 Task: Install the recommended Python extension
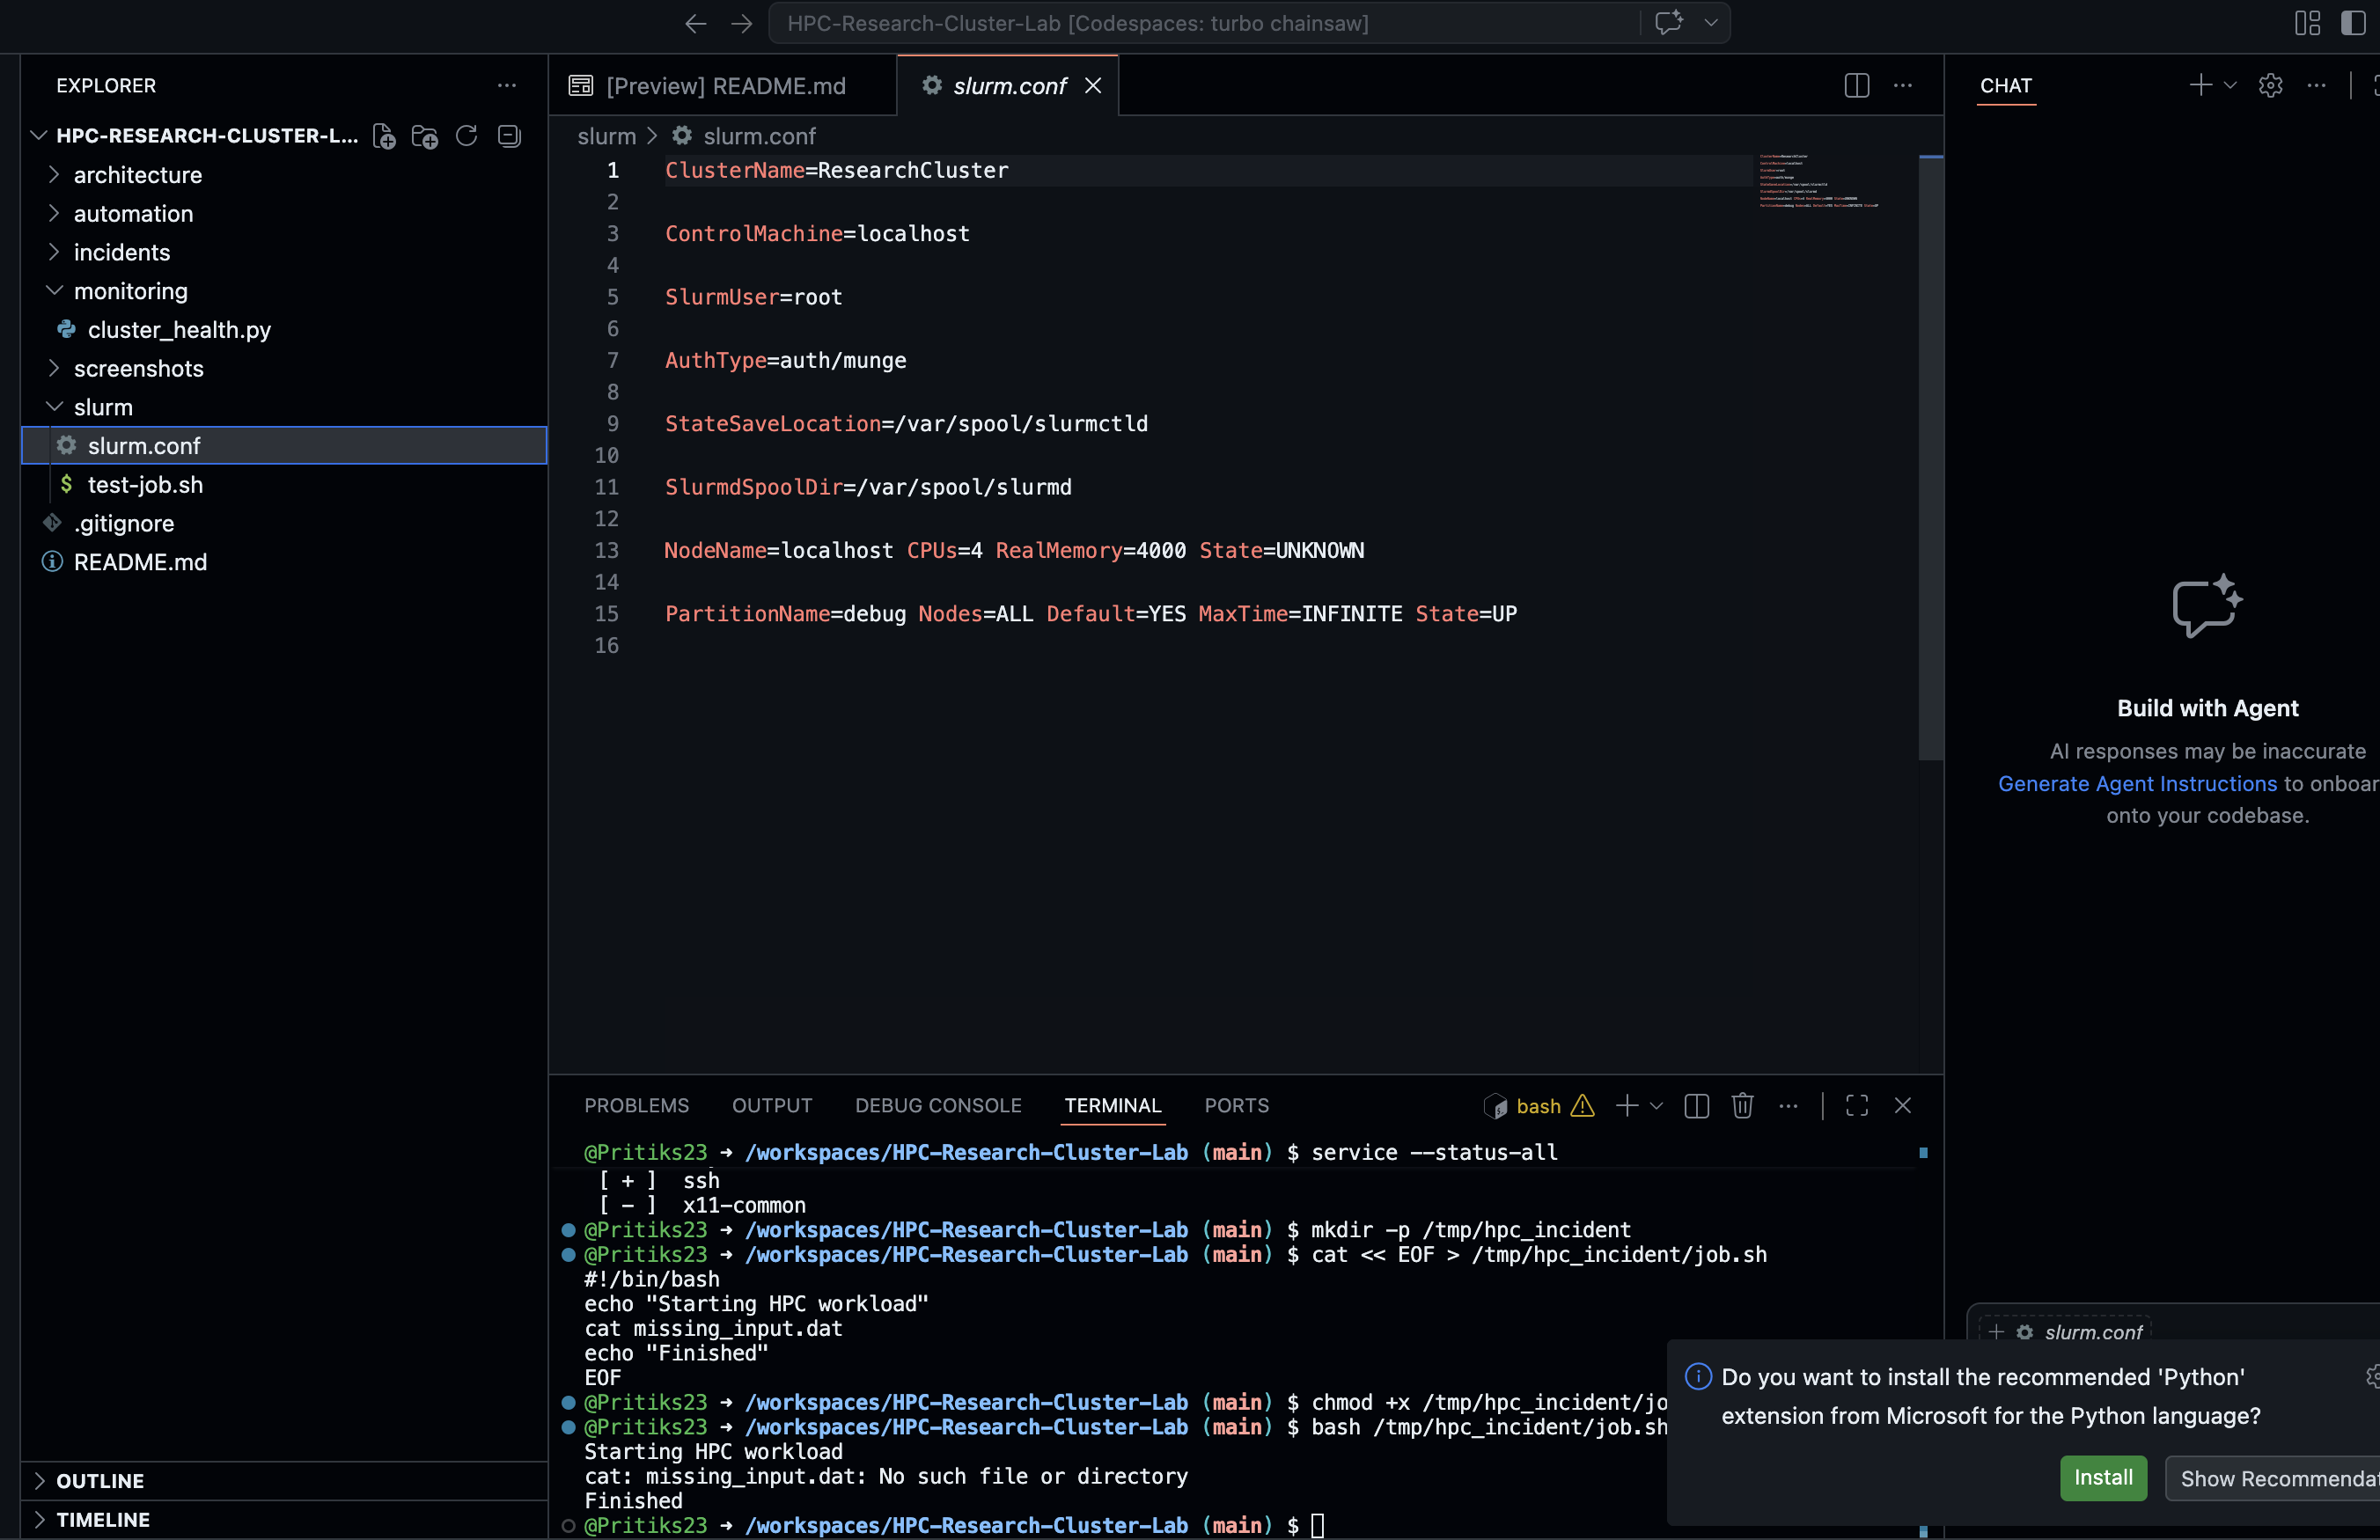click(x=2103, y=1478)
